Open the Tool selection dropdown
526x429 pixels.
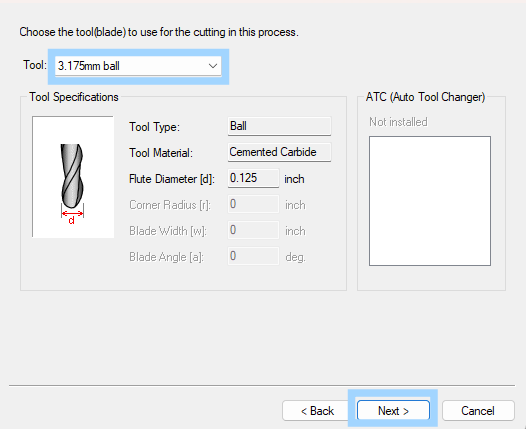tap(138, 66)
